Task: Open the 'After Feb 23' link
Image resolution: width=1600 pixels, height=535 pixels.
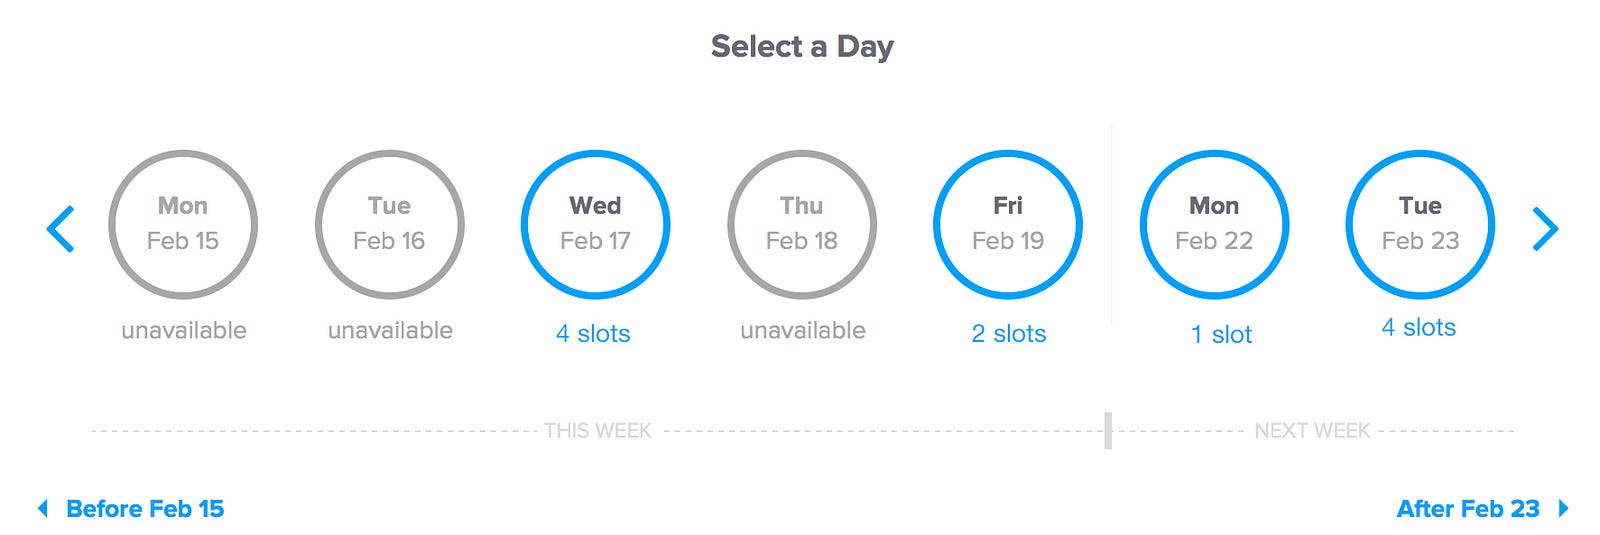Action: coord(1467,508)
